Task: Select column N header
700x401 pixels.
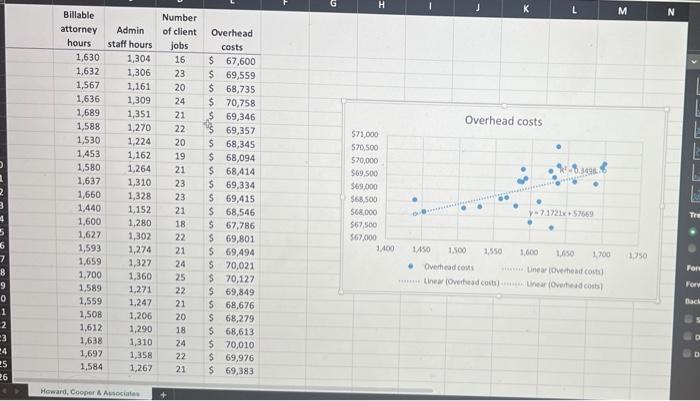Action: click(x=671, y=13)
